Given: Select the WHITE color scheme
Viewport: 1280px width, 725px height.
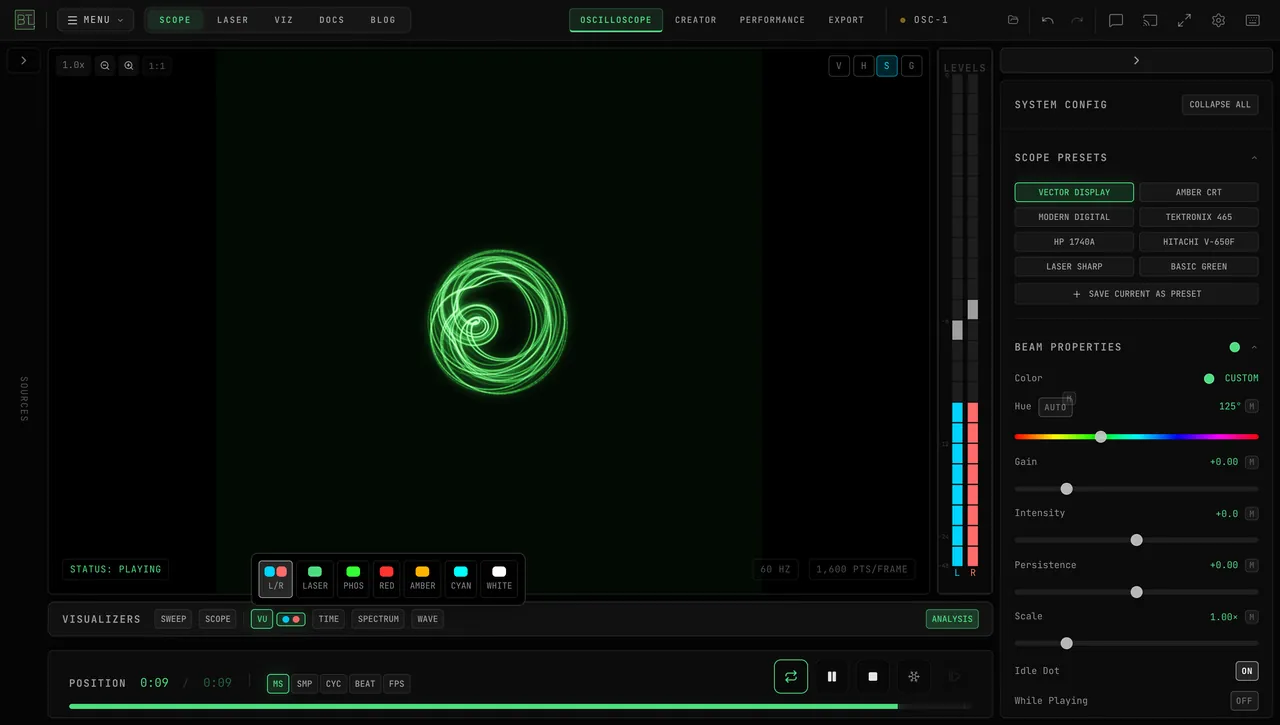Looking at the screenshot, I should click(x=499, y=578).
